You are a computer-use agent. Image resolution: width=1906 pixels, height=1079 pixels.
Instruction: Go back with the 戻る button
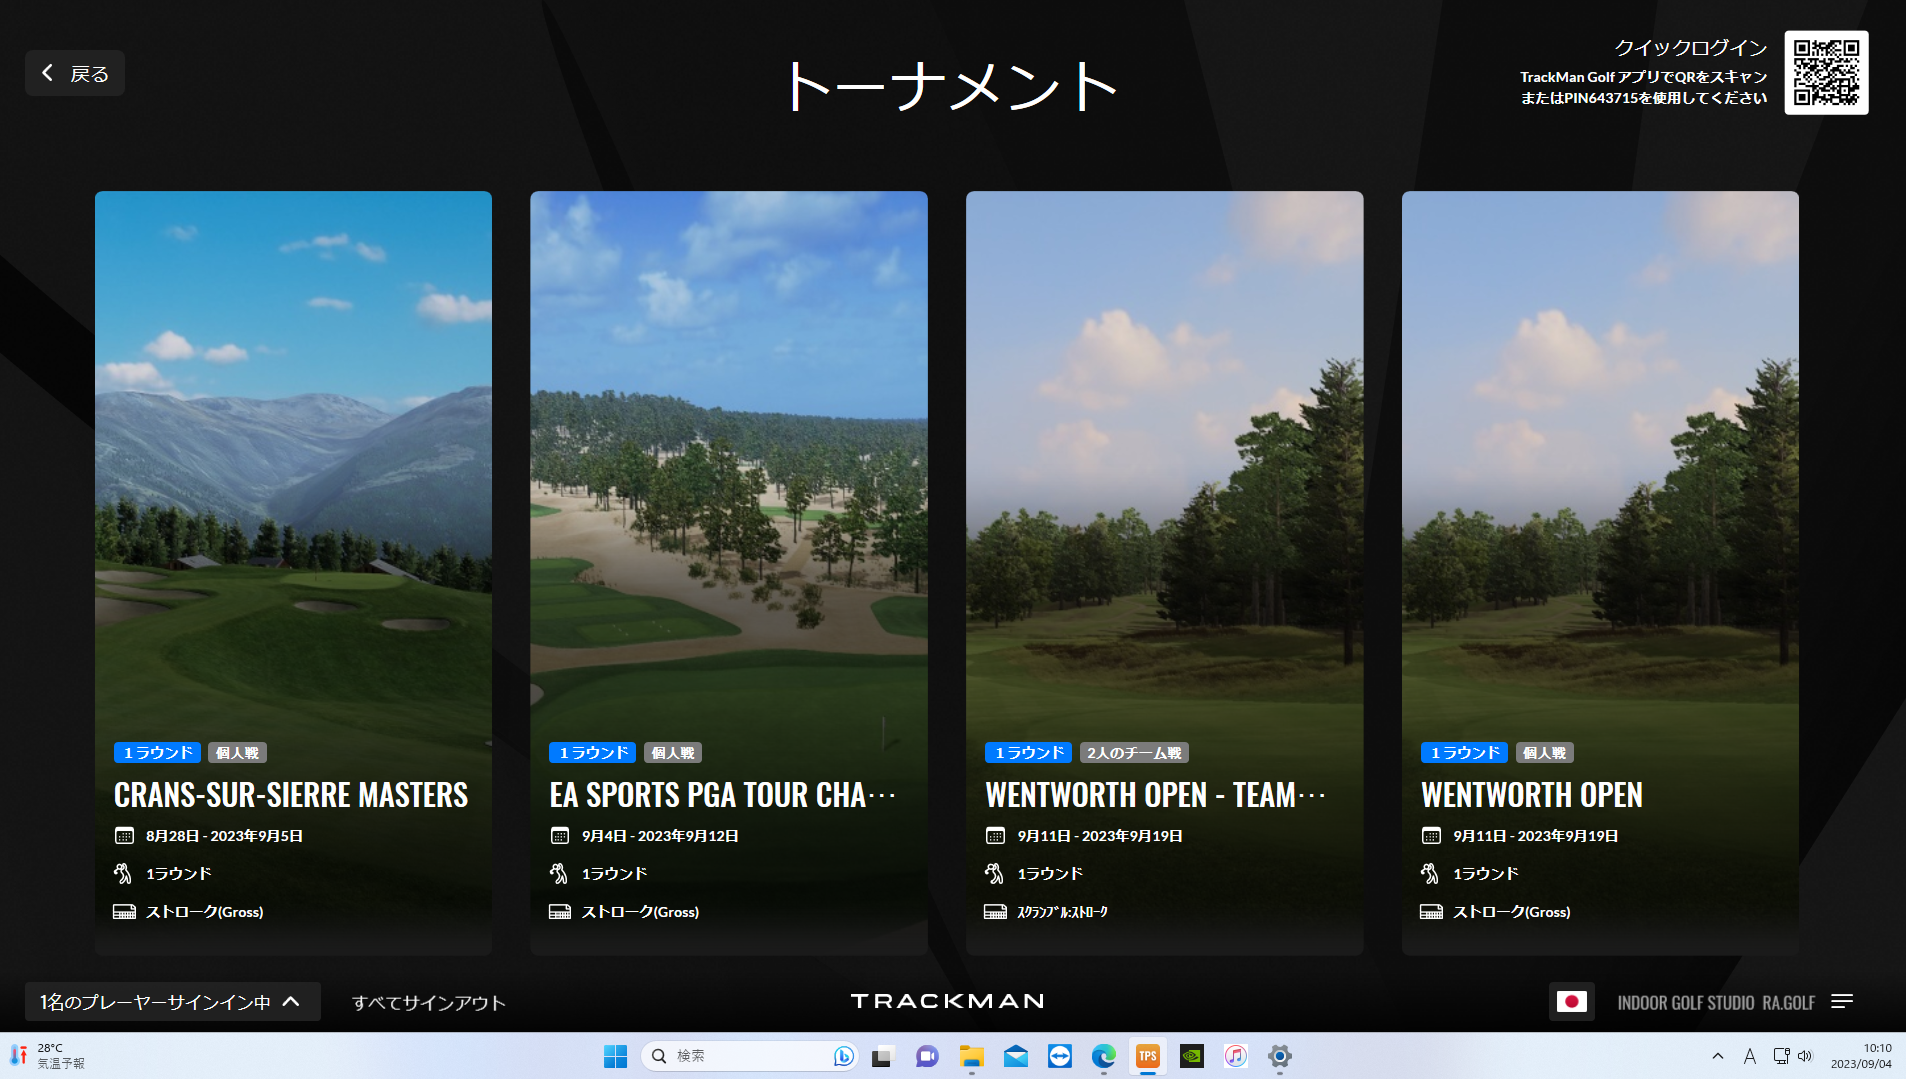75,73
